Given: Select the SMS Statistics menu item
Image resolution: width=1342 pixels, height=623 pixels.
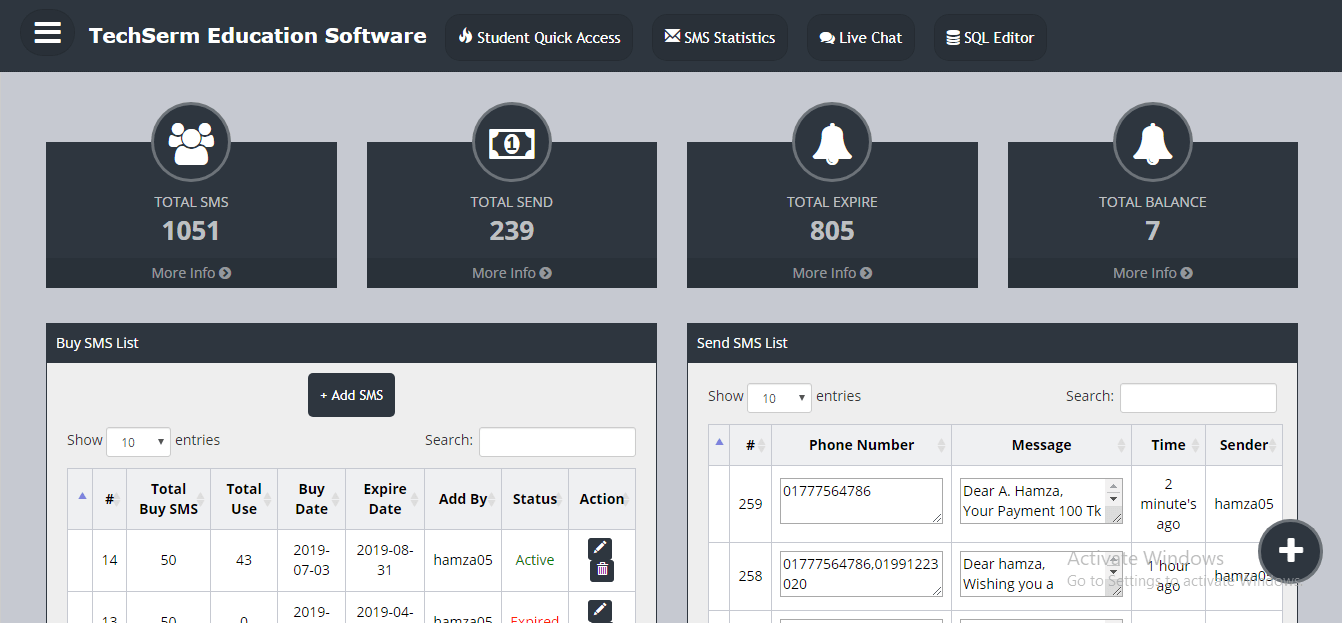Looking at the screenshot, I should 719,37.
